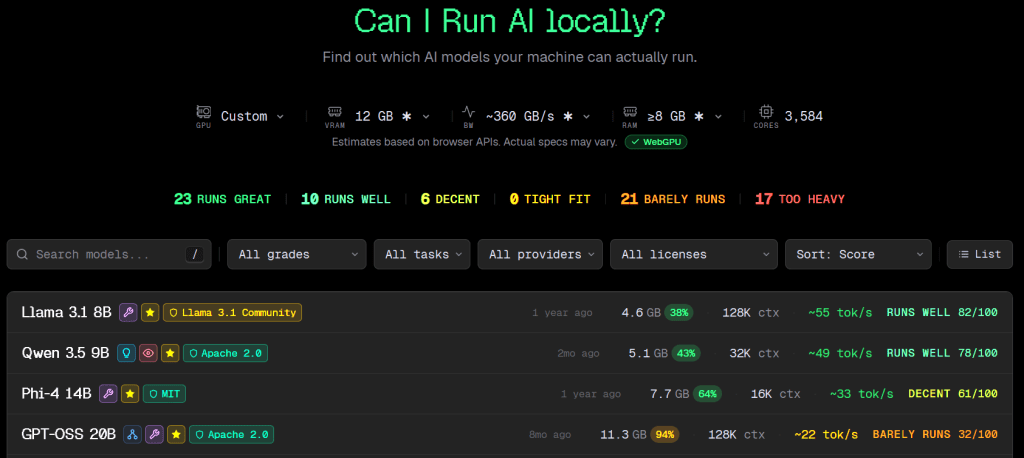Open the All providers dropdown
The image size is (1024, 458).
click(x=540, y=254)
